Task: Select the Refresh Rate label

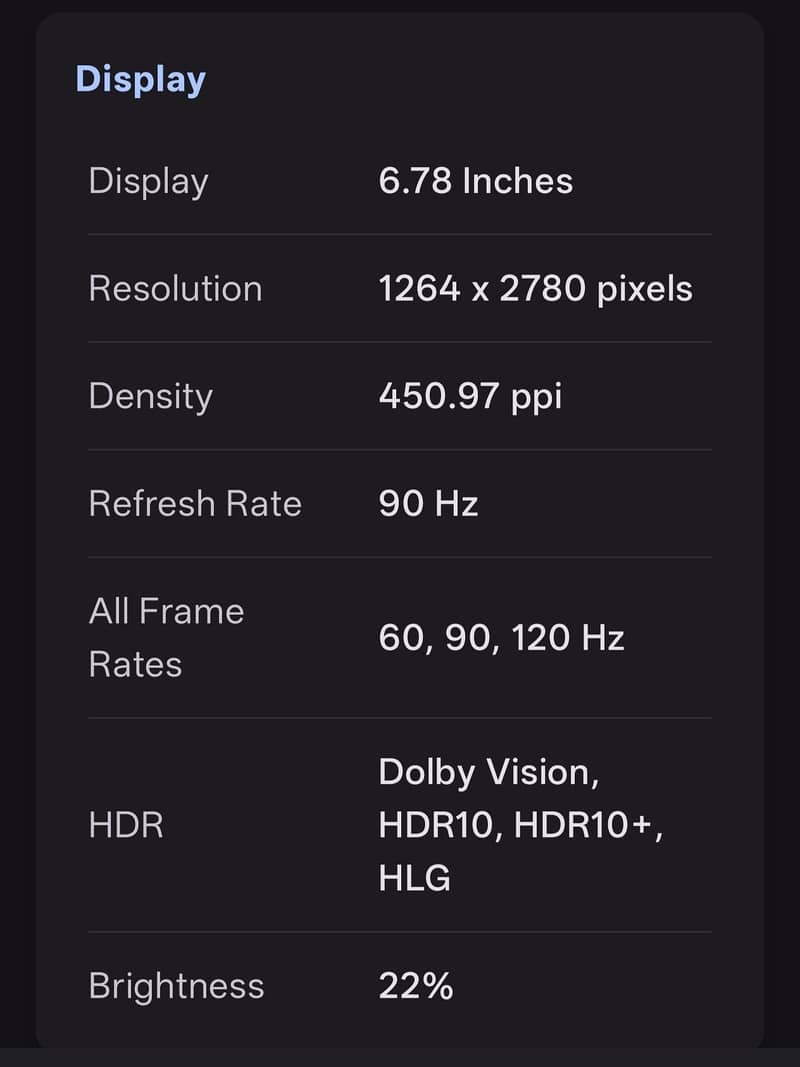Action: 195,504
